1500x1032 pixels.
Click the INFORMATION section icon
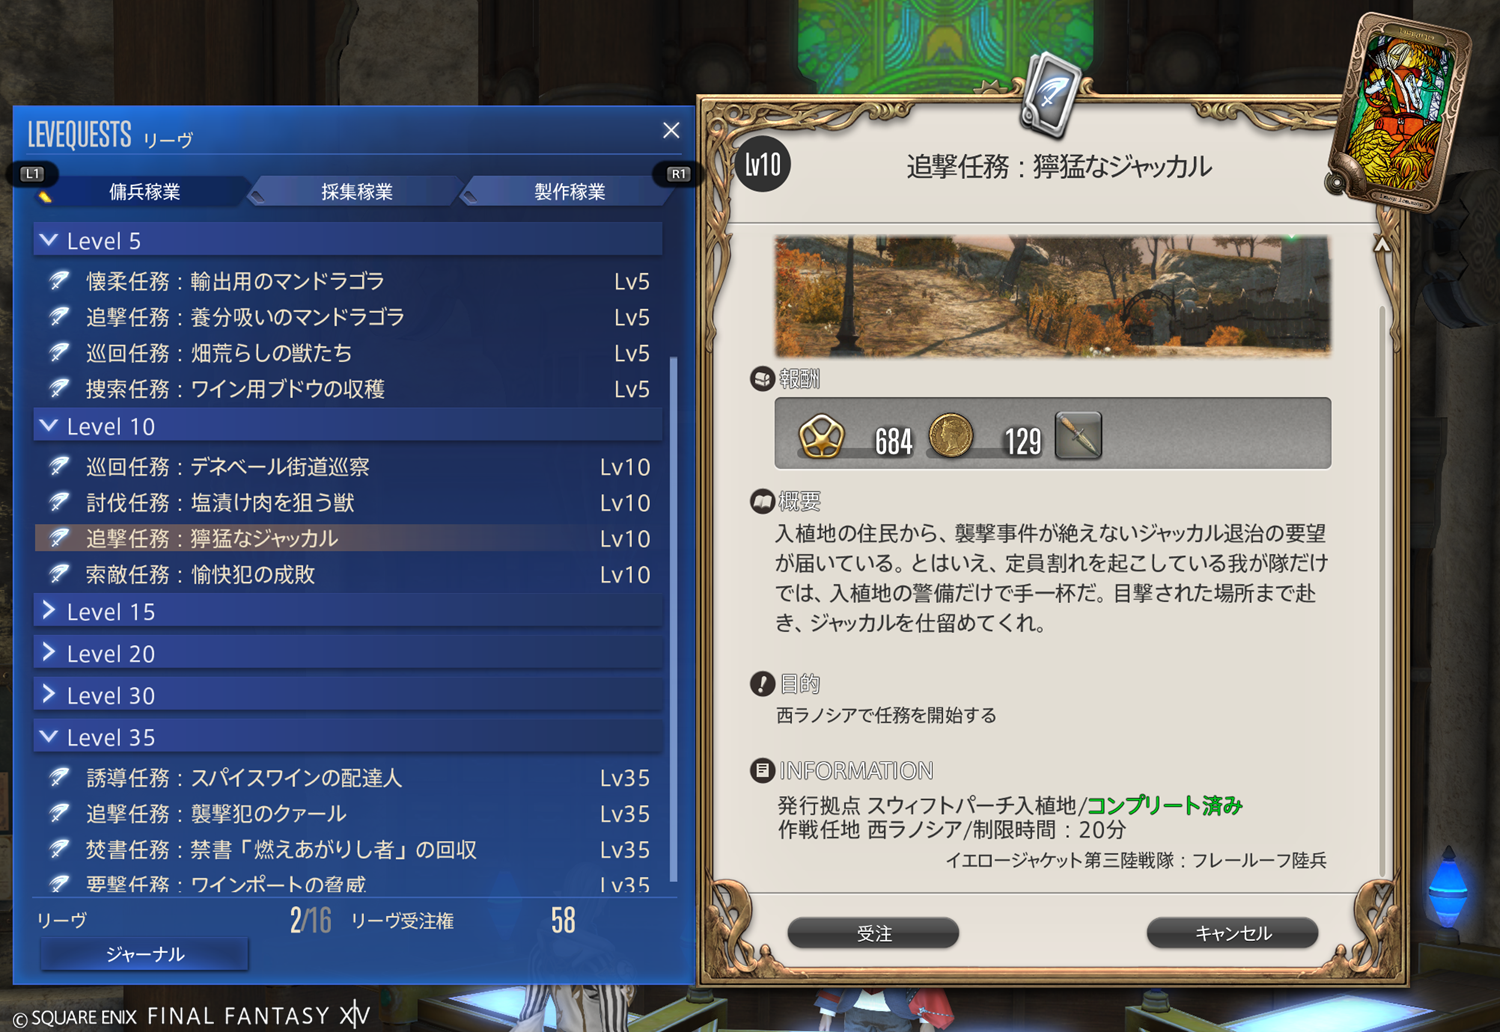[x=762, y=770]
